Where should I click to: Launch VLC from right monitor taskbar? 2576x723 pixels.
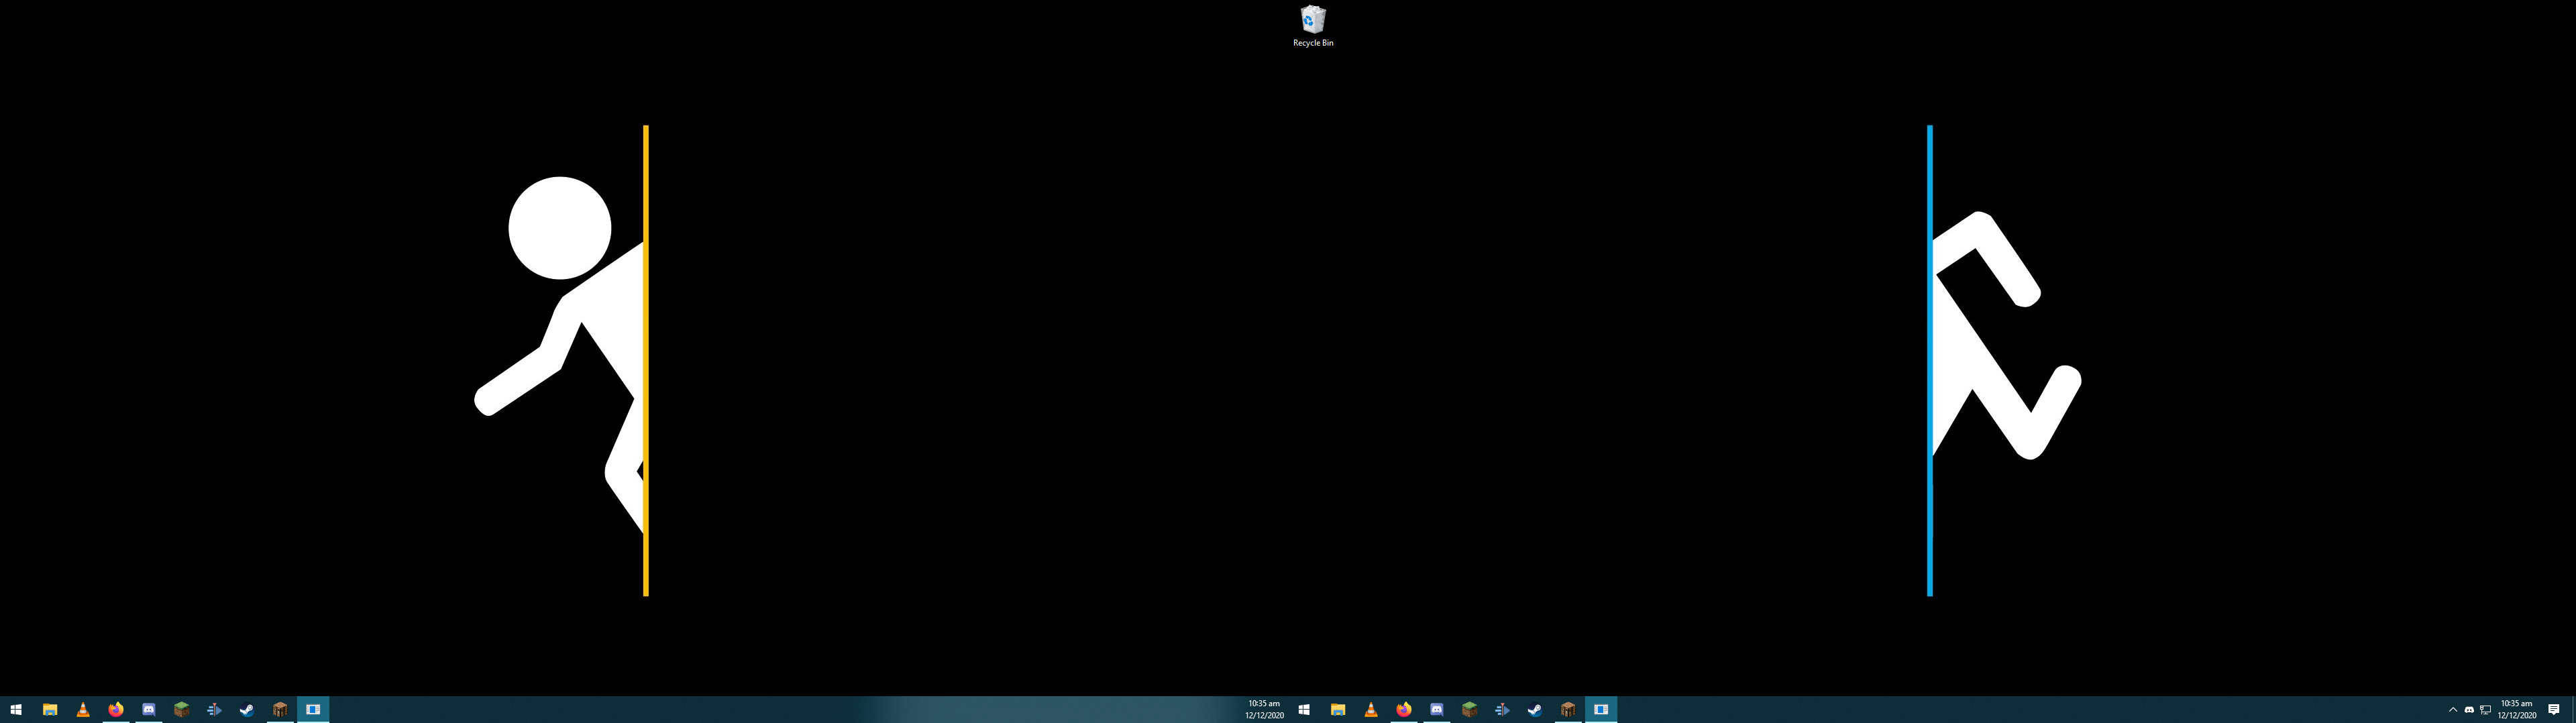[x=1370, y=710]
